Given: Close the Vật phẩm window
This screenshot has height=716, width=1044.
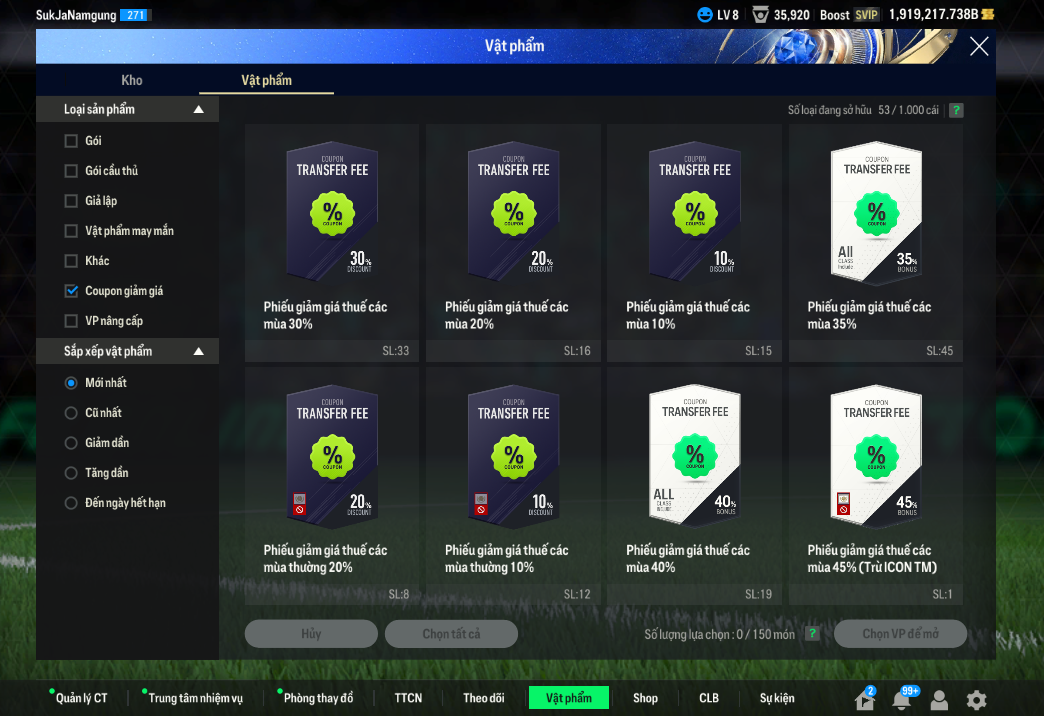Looking at the screenshot, I should click(979, 46).
